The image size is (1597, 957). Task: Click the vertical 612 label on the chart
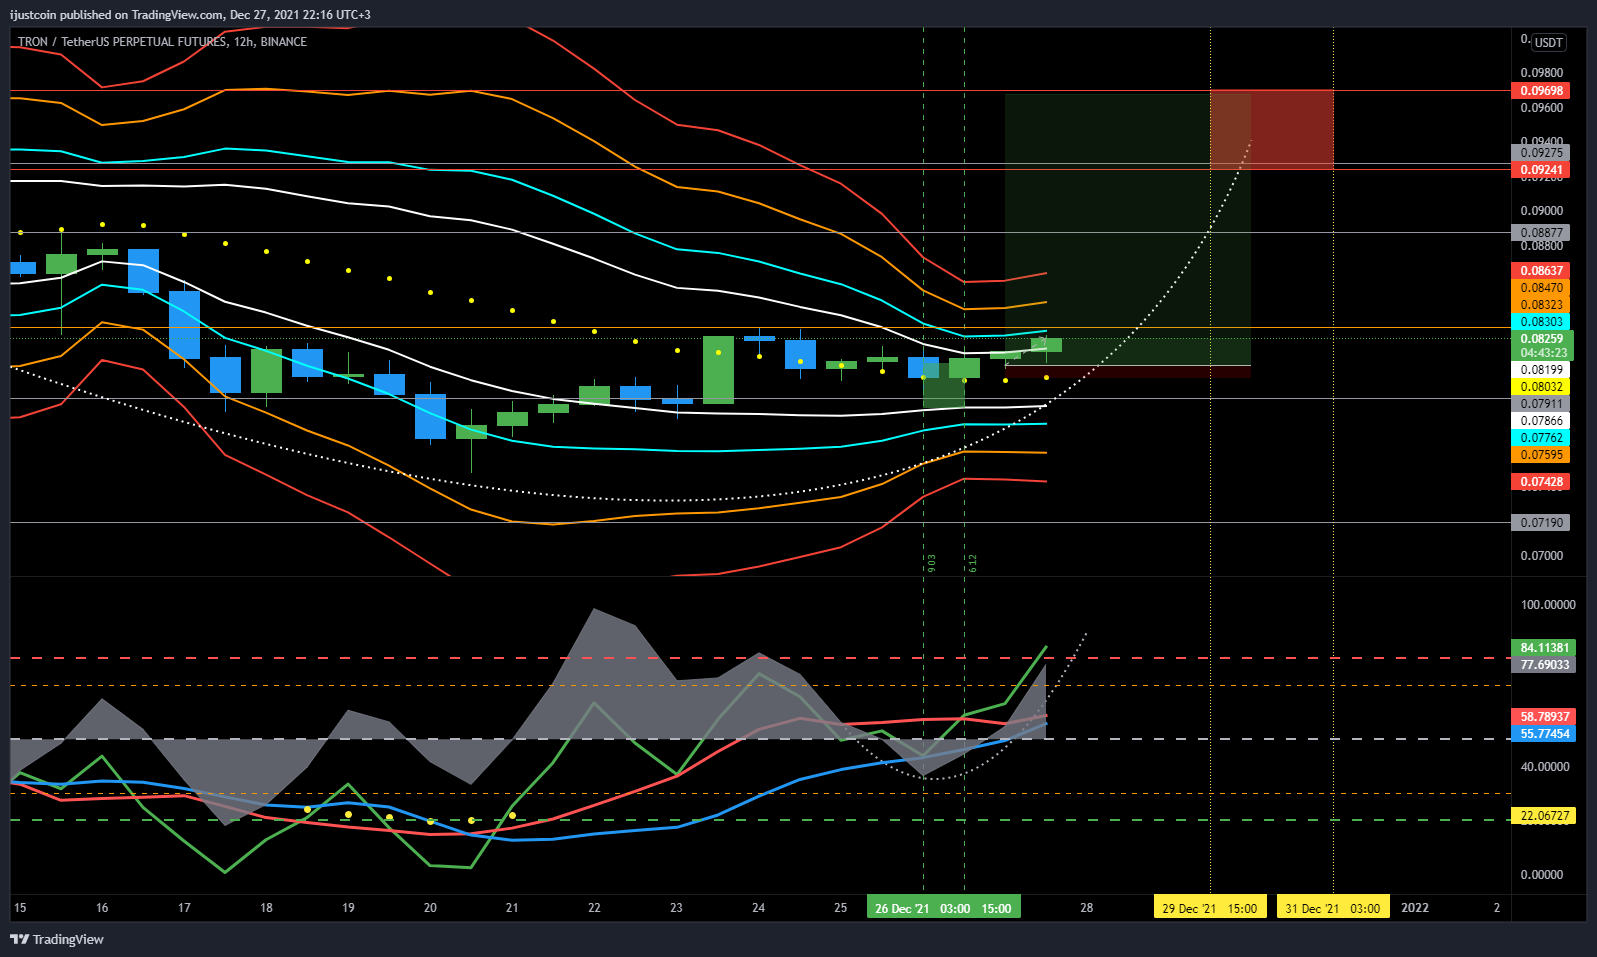(972, 563)
